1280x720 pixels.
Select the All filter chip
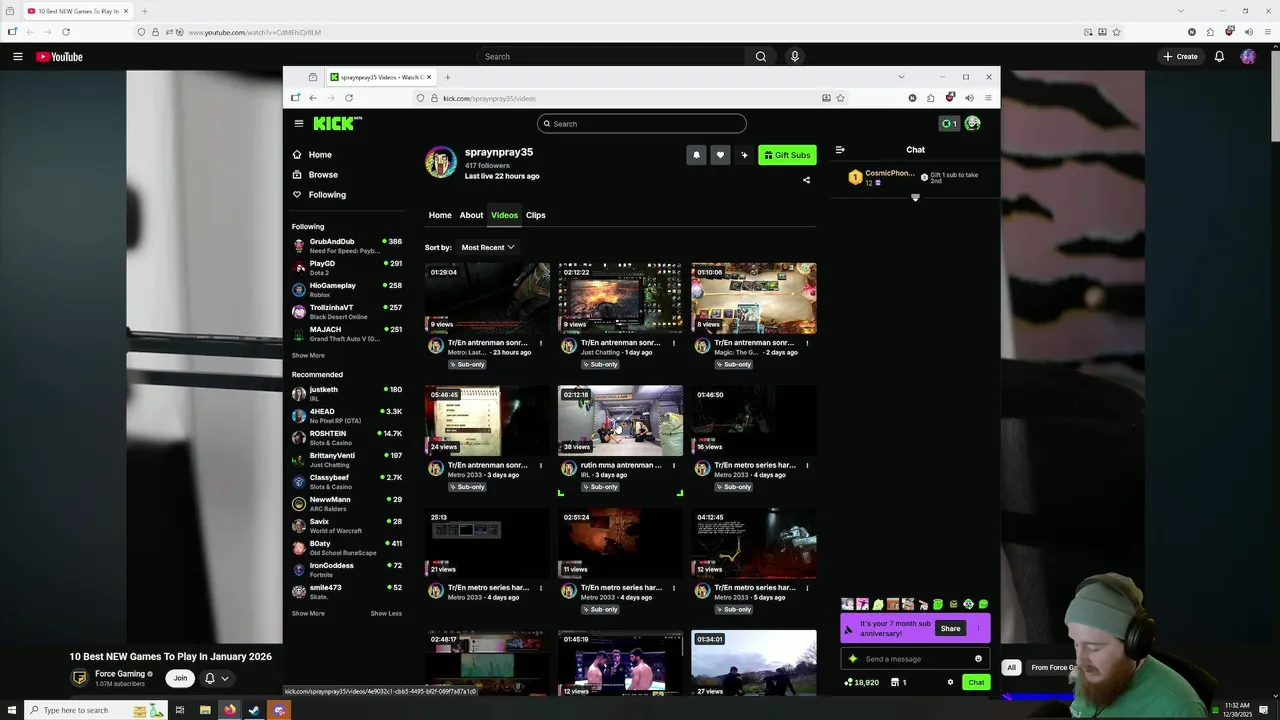(x=1011, y=668)
